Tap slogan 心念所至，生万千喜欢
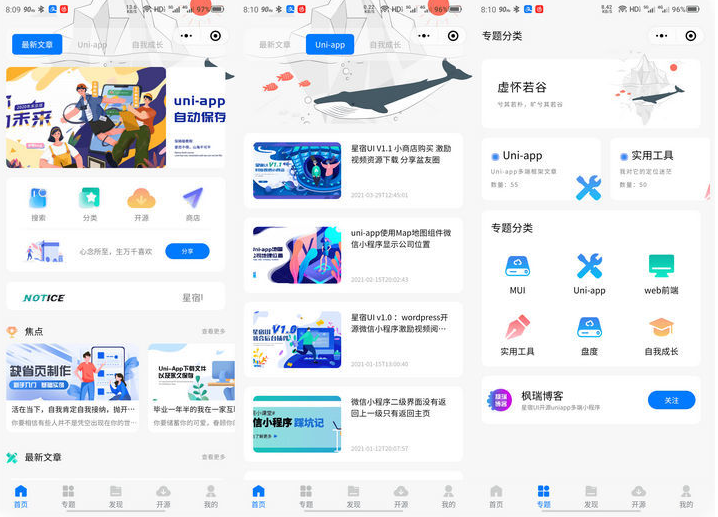 click(116, 251)
